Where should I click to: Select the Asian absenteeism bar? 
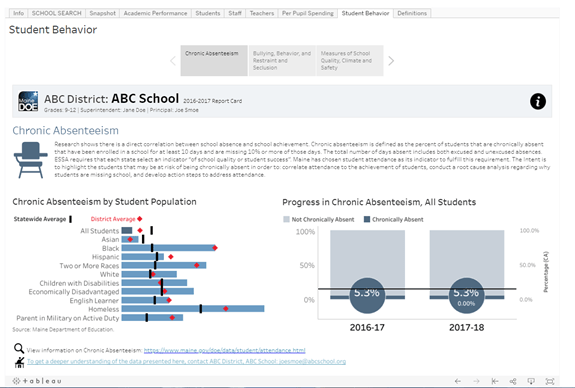coord(130,239)
